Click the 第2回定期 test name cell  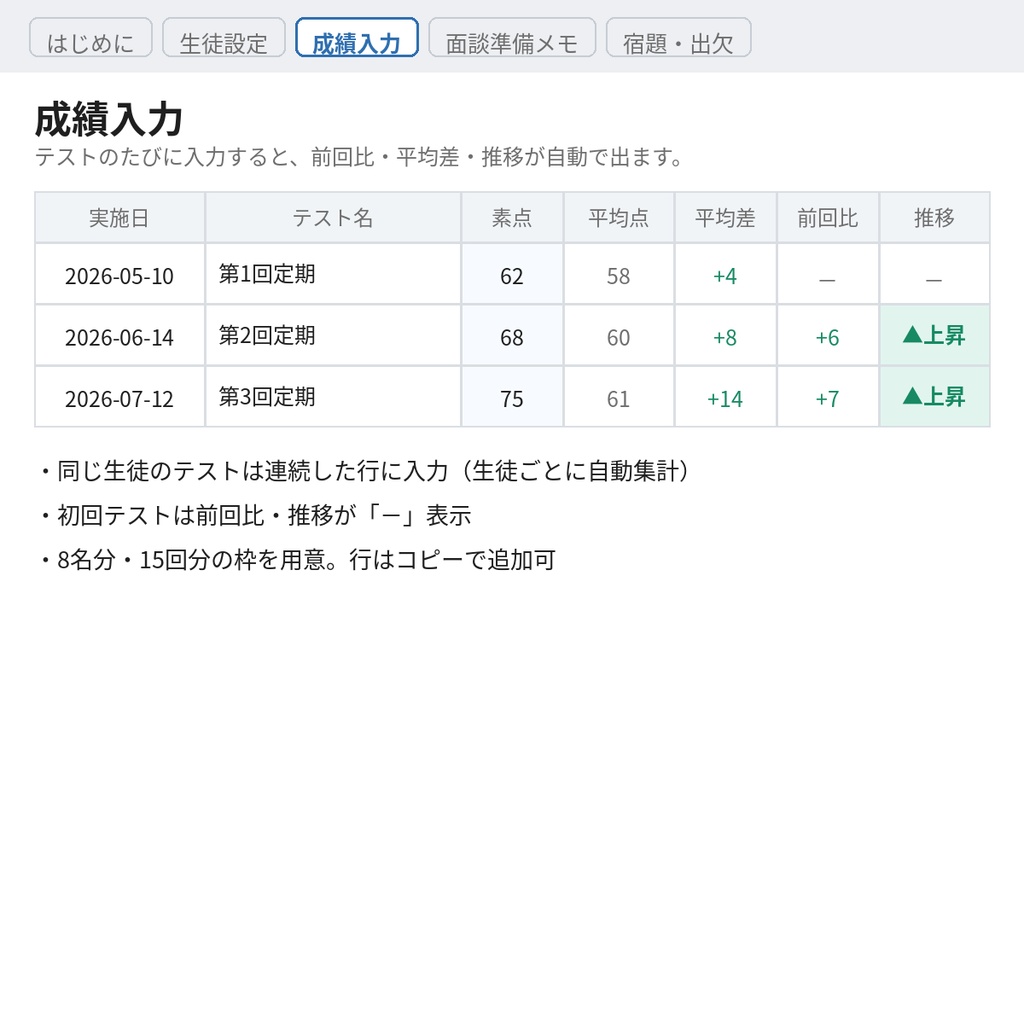click(333, 336)
